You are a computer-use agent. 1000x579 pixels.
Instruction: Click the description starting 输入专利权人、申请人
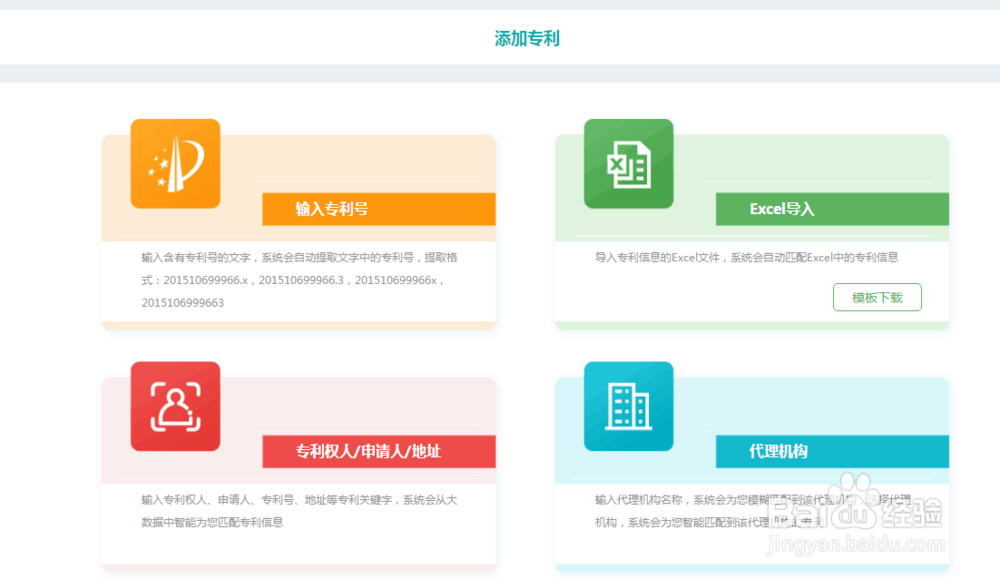pos(299,511)
